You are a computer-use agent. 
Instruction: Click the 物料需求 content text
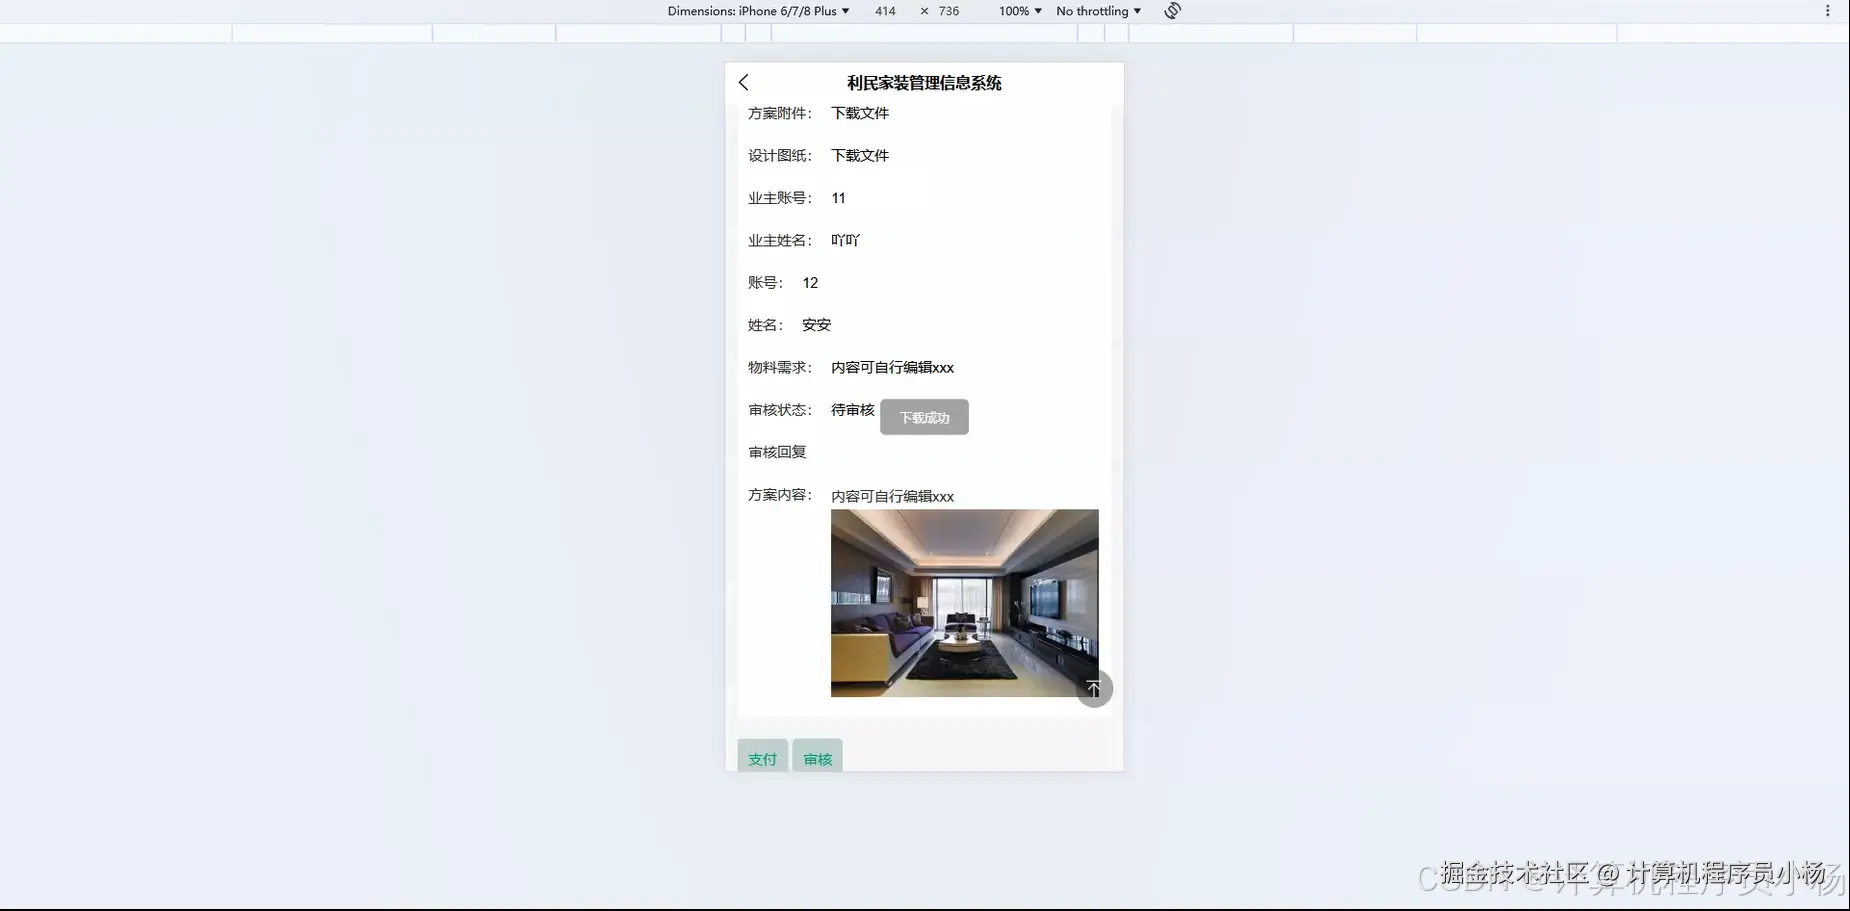pos(891,367)
